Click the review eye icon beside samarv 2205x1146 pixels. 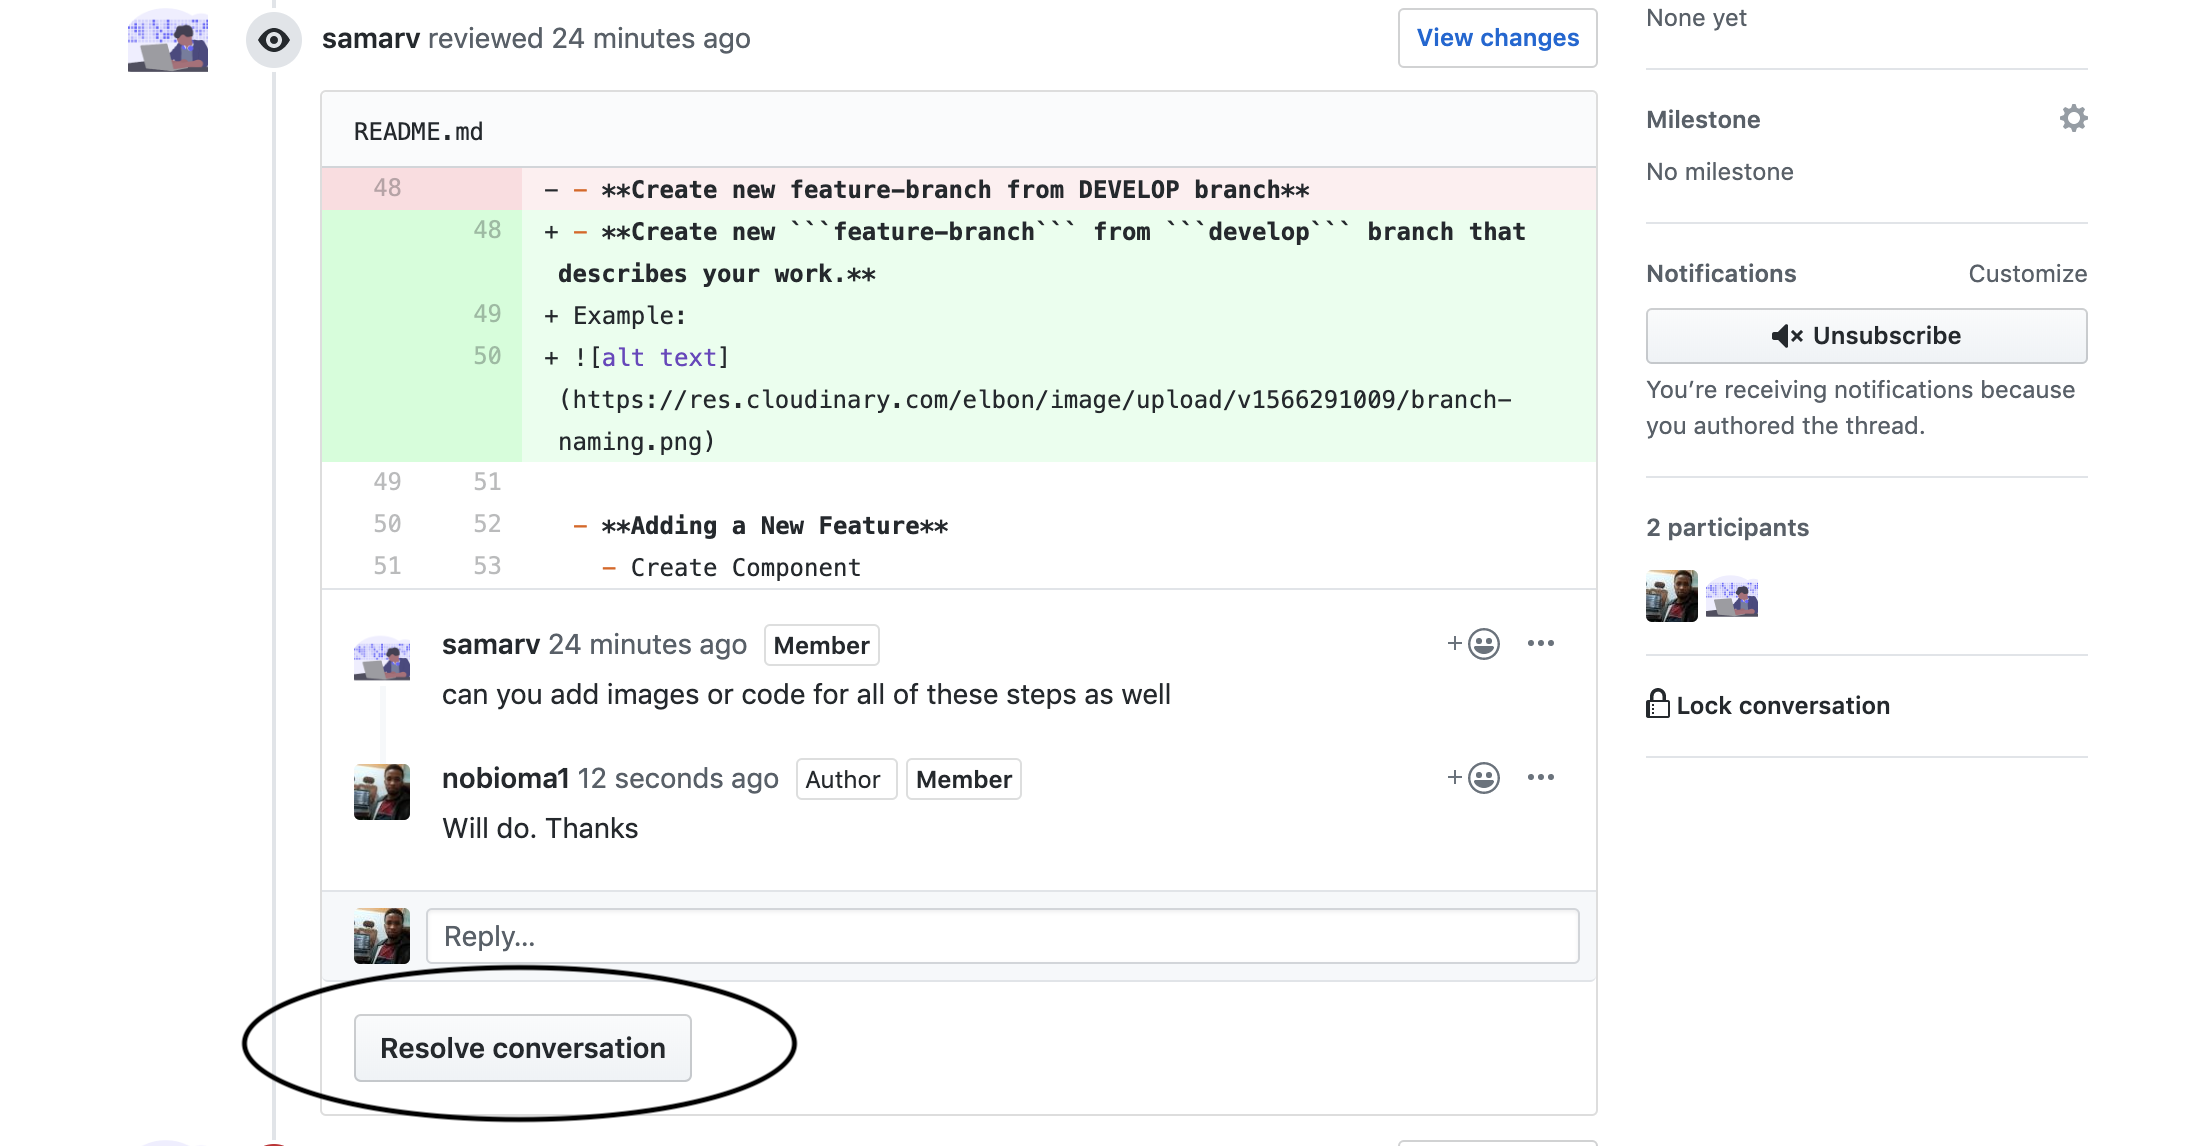tap(273, 40)
